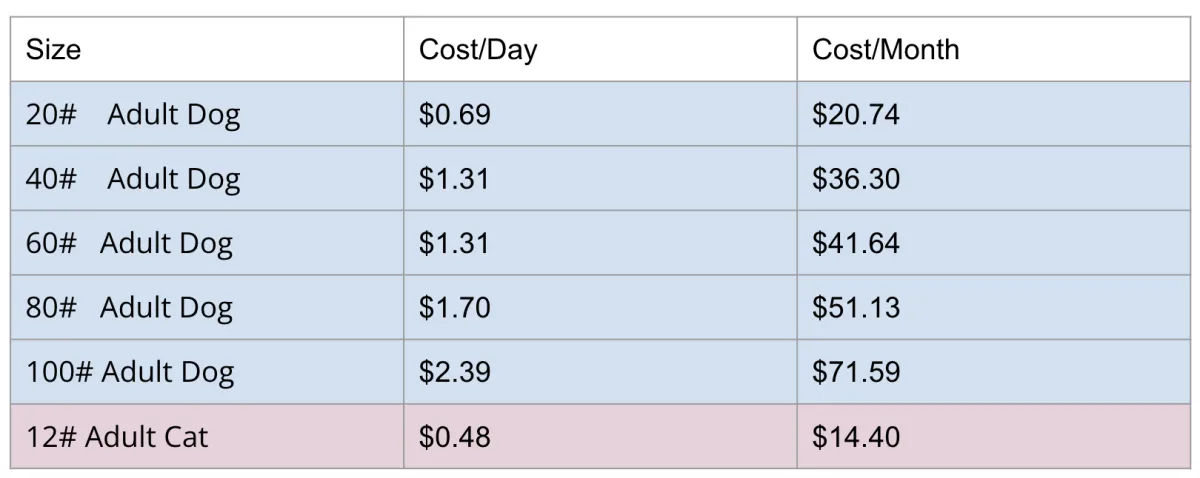Select the $14.40 monthly cost cell
1200x478 pixels.
pyautogui.click(x=993, y=436)
